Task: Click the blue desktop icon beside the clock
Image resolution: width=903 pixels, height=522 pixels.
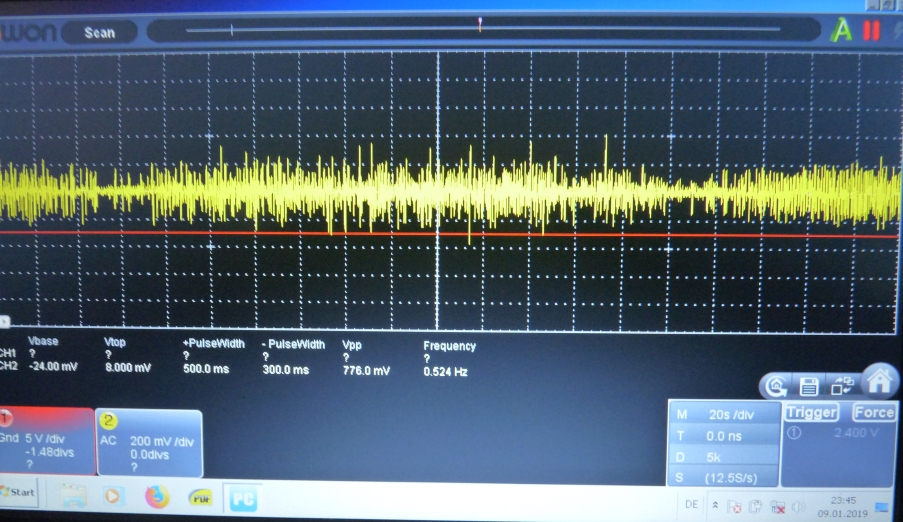Action: click(882, 508)
